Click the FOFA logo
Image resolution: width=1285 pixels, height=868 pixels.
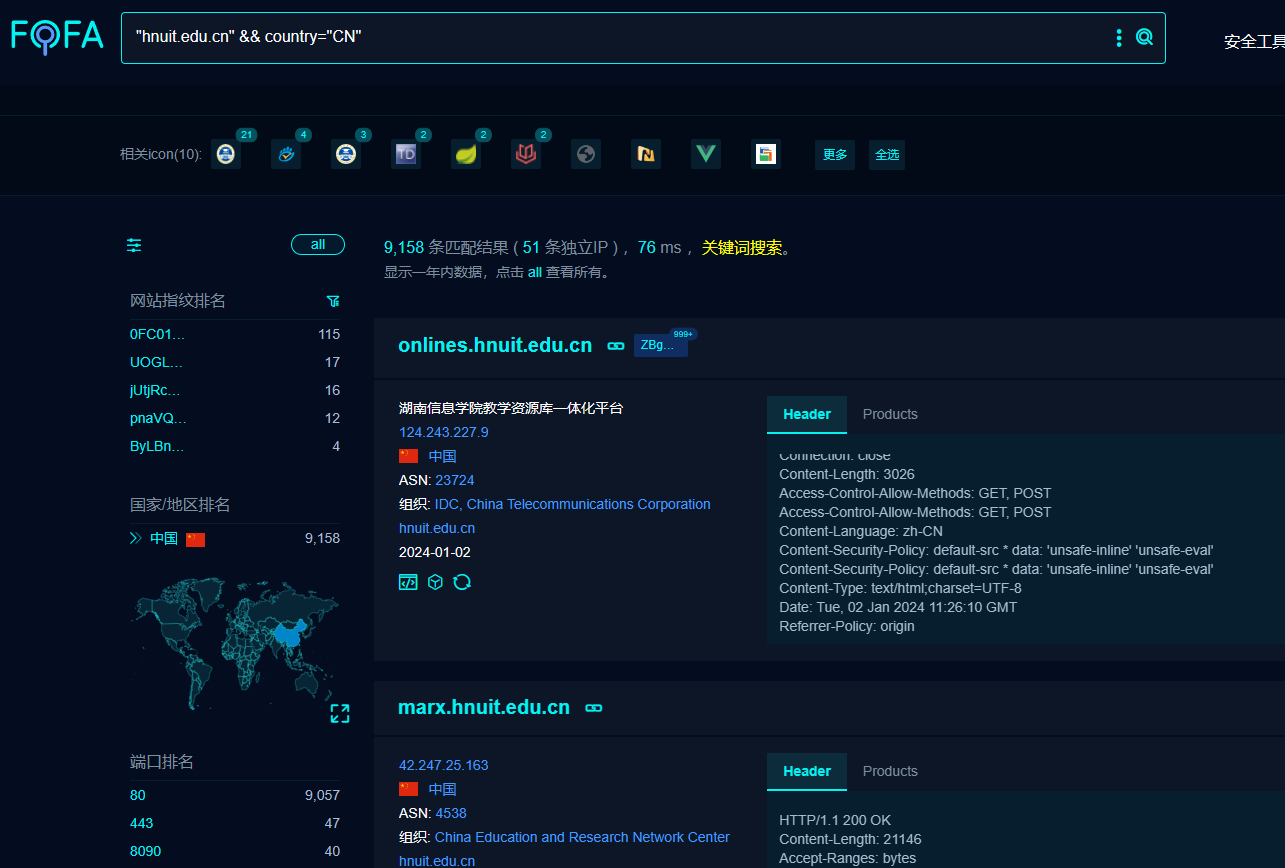tap(57, 37)
